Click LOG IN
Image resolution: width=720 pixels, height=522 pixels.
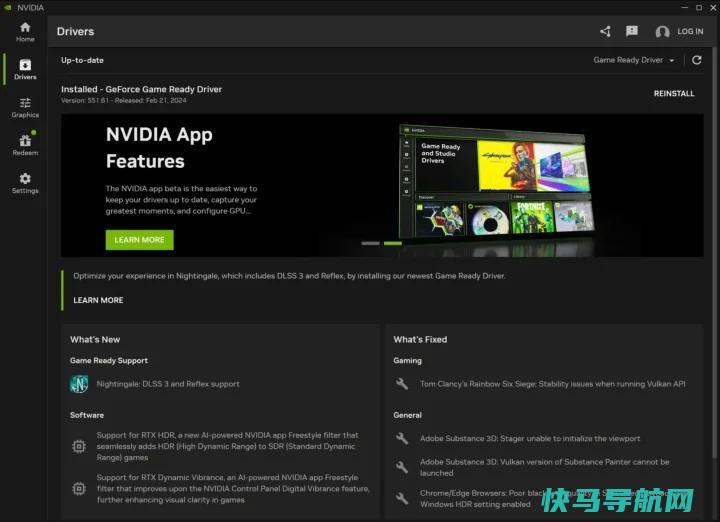(x=690, y=32)
